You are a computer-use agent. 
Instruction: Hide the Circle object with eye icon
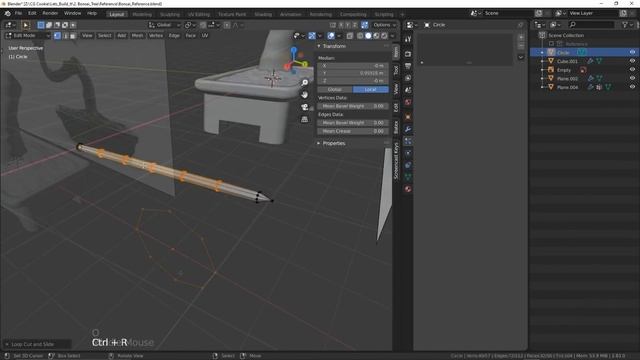[x=632, y=52]
